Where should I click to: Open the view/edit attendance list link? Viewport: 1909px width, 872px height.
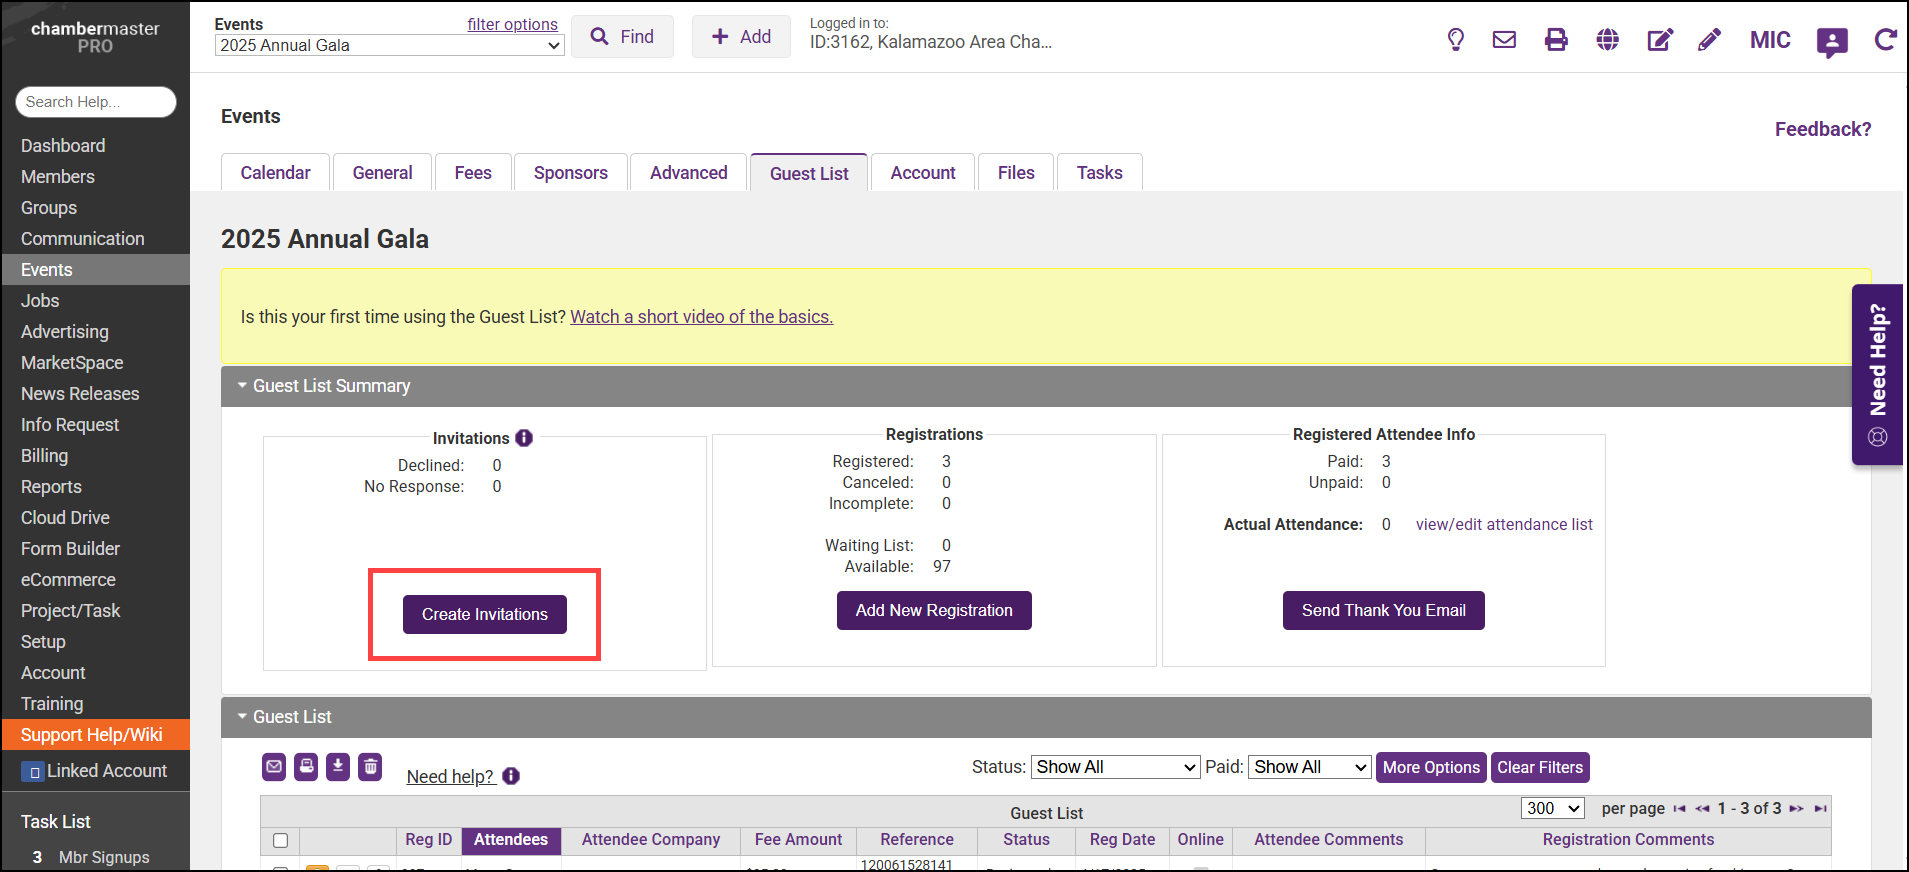coord(1504,524)
